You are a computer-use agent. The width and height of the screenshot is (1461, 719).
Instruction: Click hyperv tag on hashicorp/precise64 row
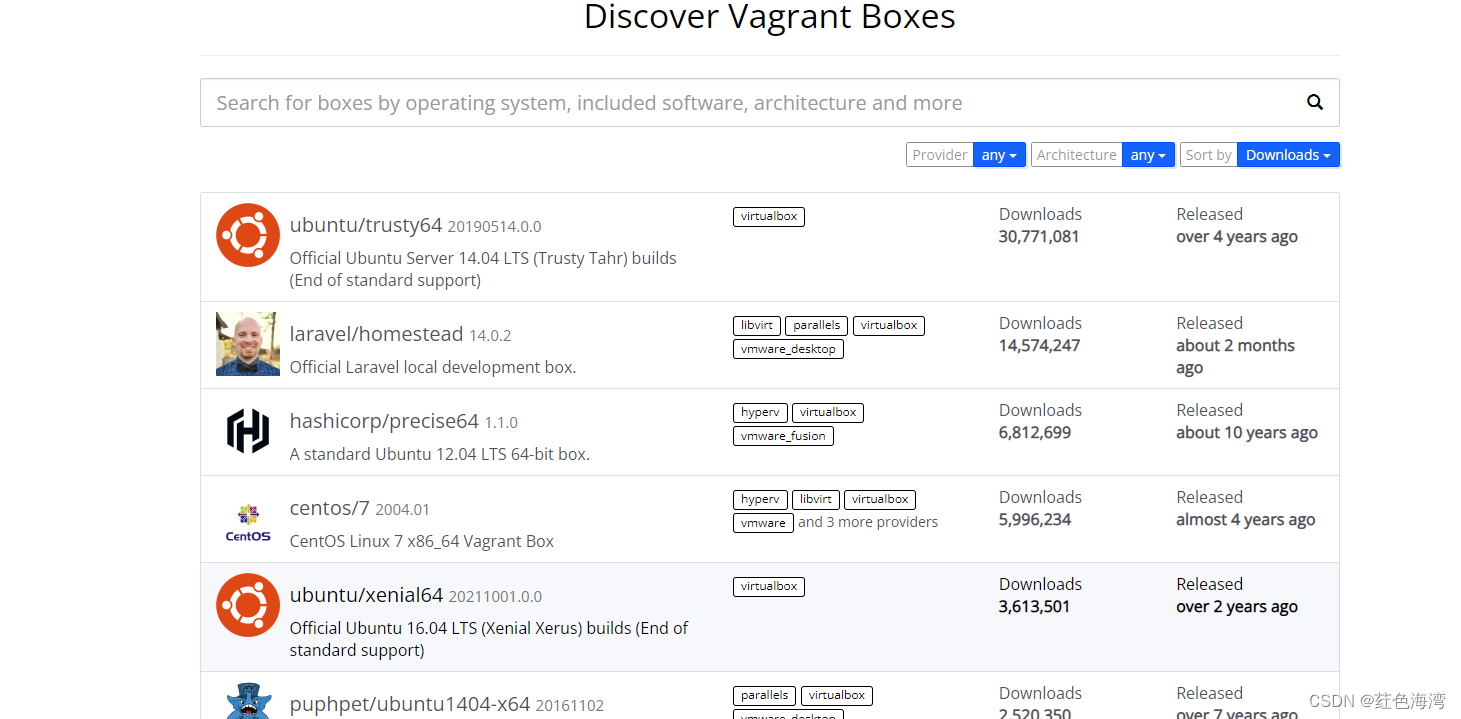point(760,412)
